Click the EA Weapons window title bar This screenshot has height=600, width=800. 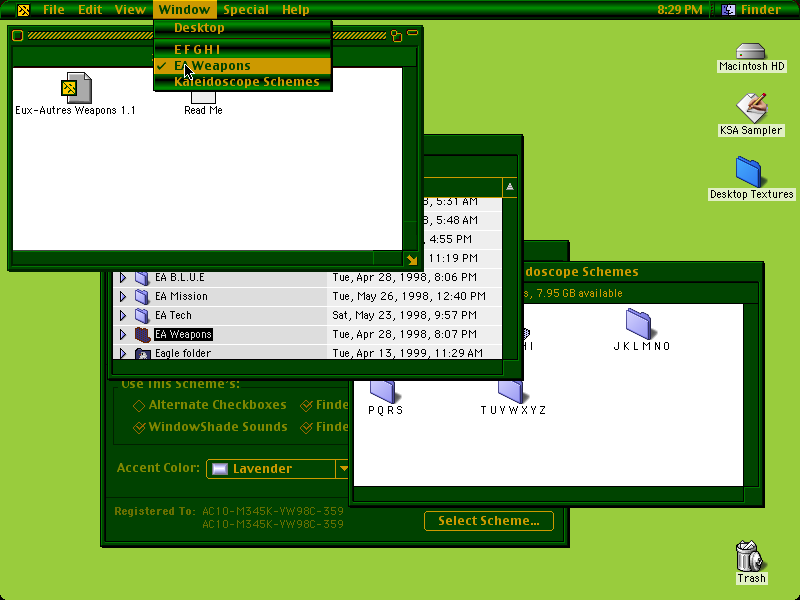(x=90, y=36)
